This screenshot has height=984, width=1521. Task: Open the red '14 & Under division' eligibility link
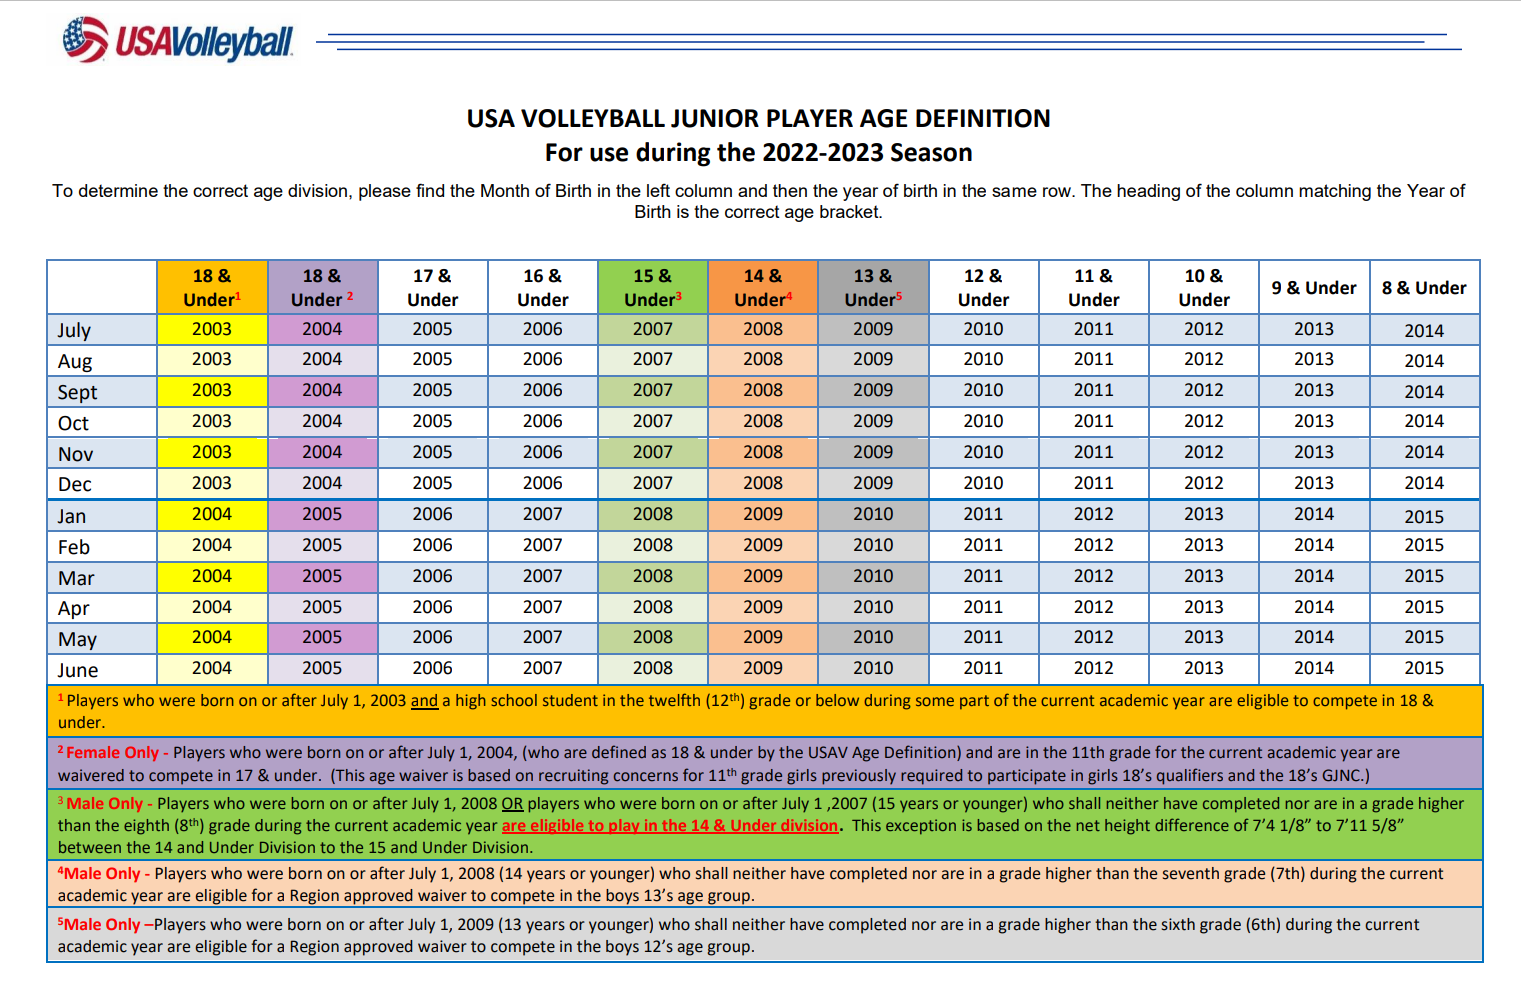[x=670, y=826]
